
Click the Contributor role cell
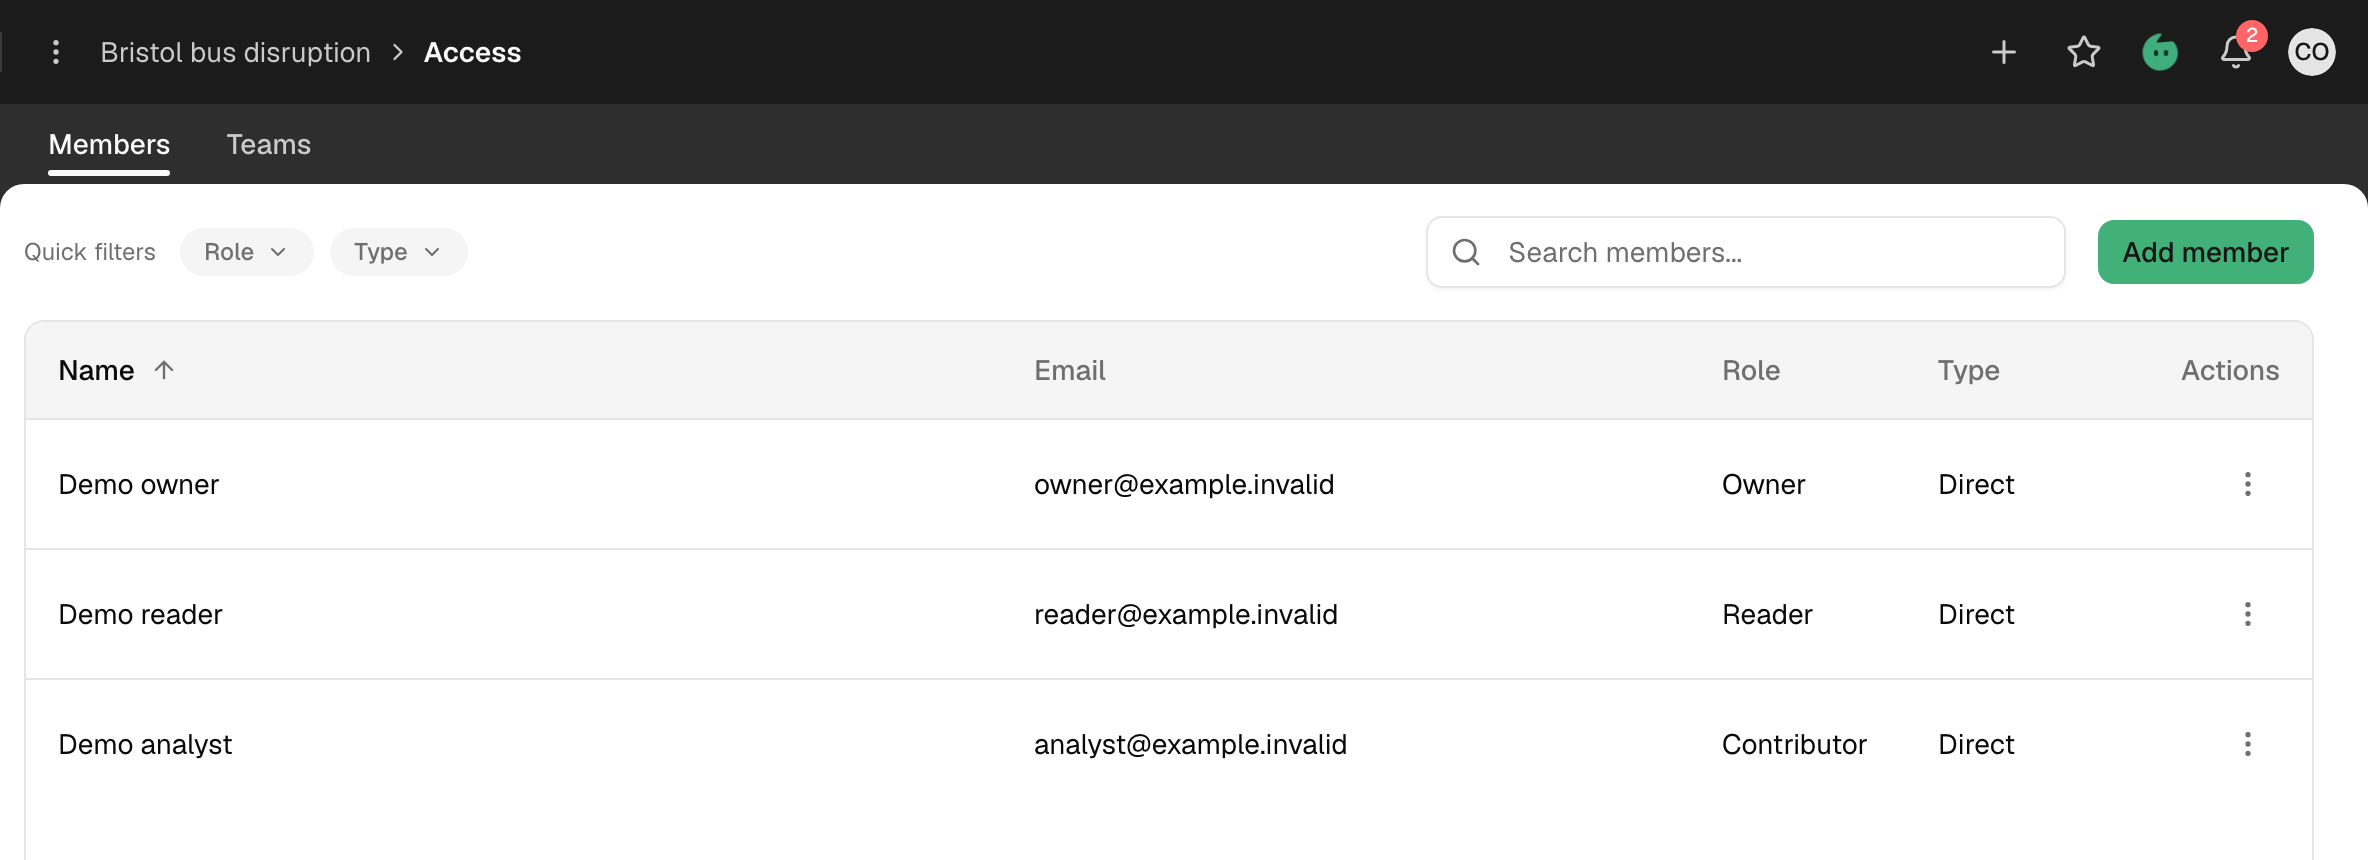click(1794, 744)
